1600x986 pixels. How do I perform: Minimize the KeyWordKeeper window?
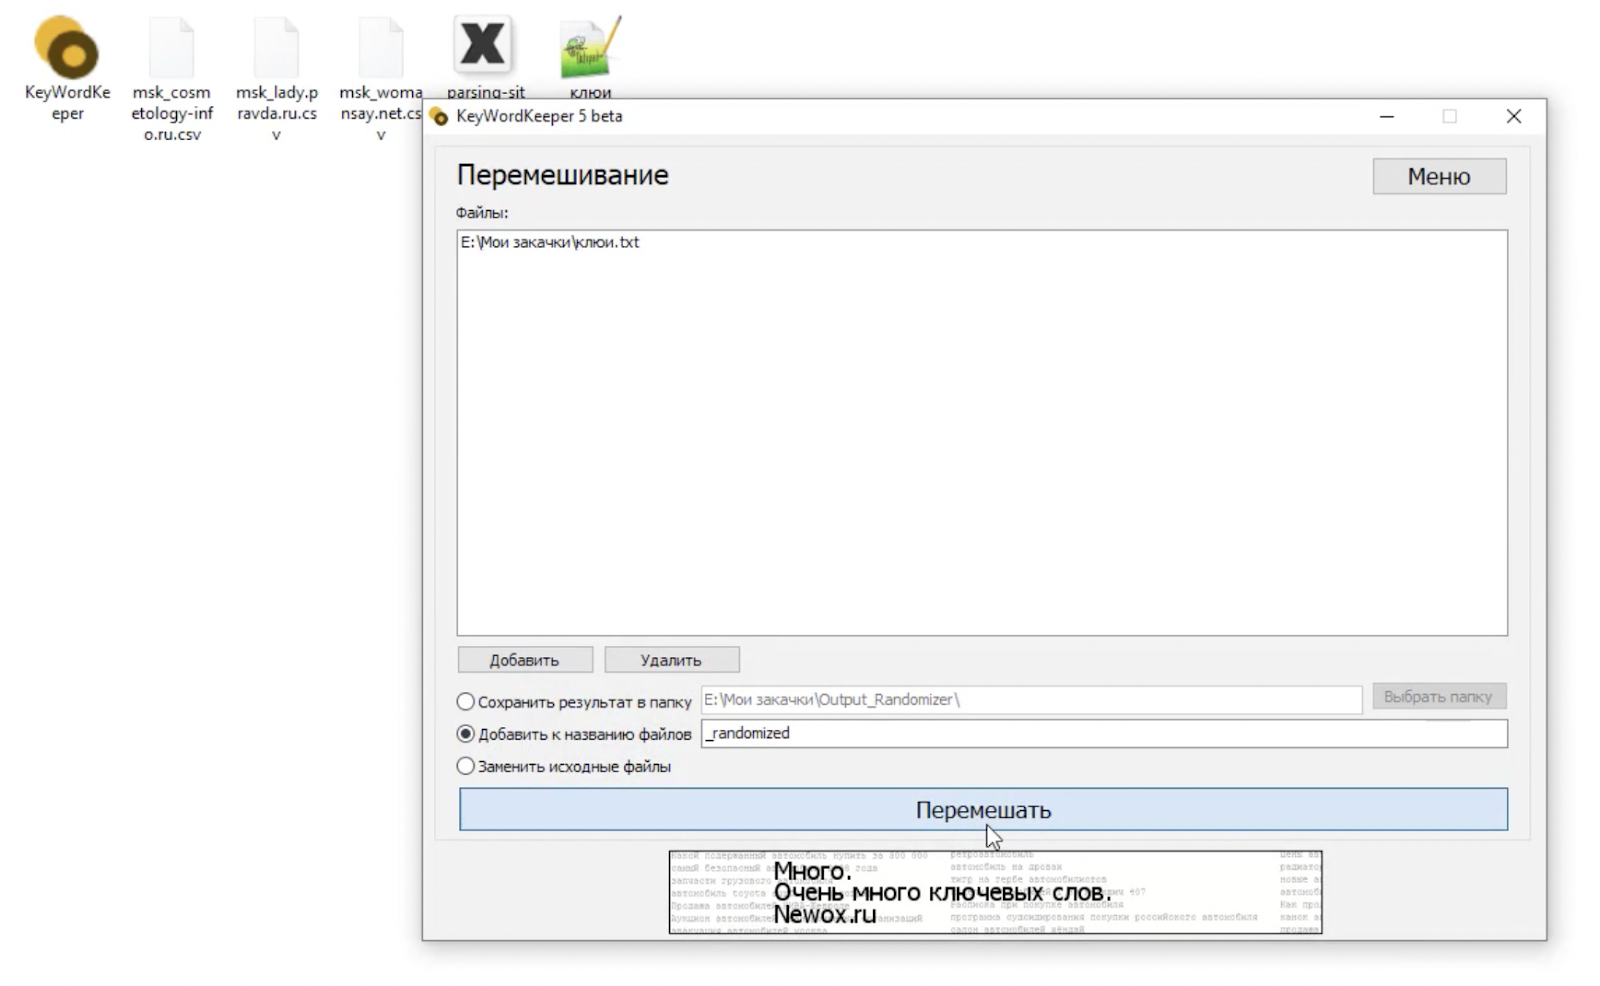pos(1387,117)
